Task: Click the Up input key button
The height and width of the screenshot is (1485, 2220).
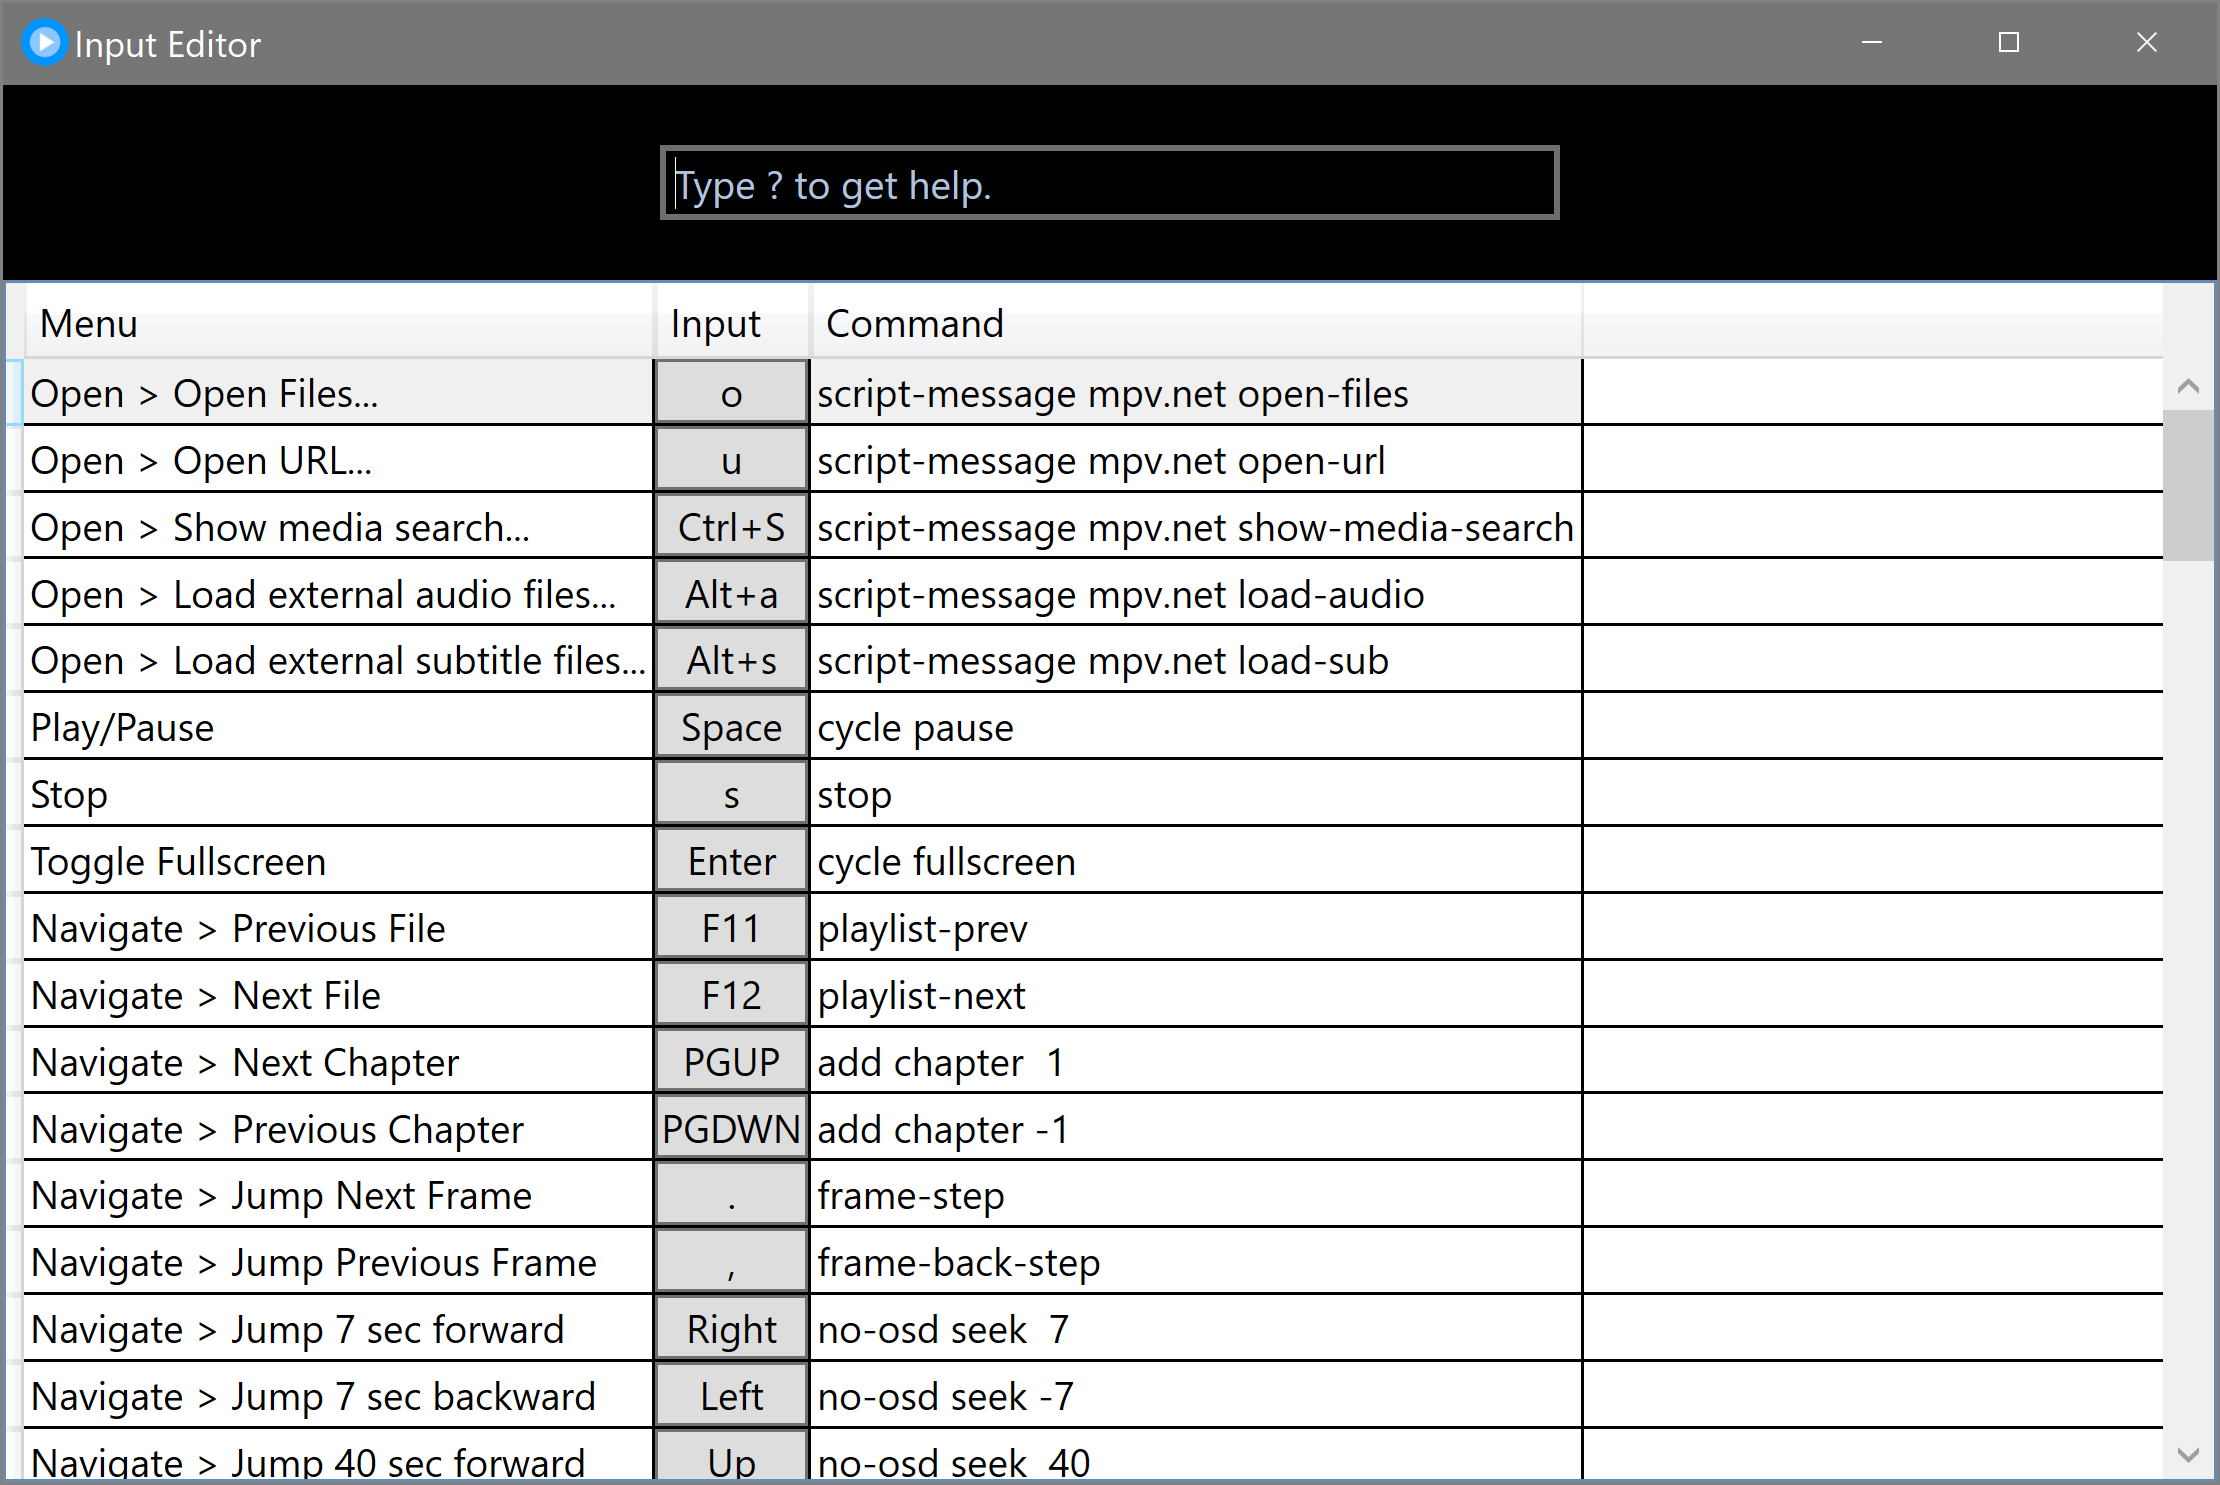Action: (x=731, y=1456)
